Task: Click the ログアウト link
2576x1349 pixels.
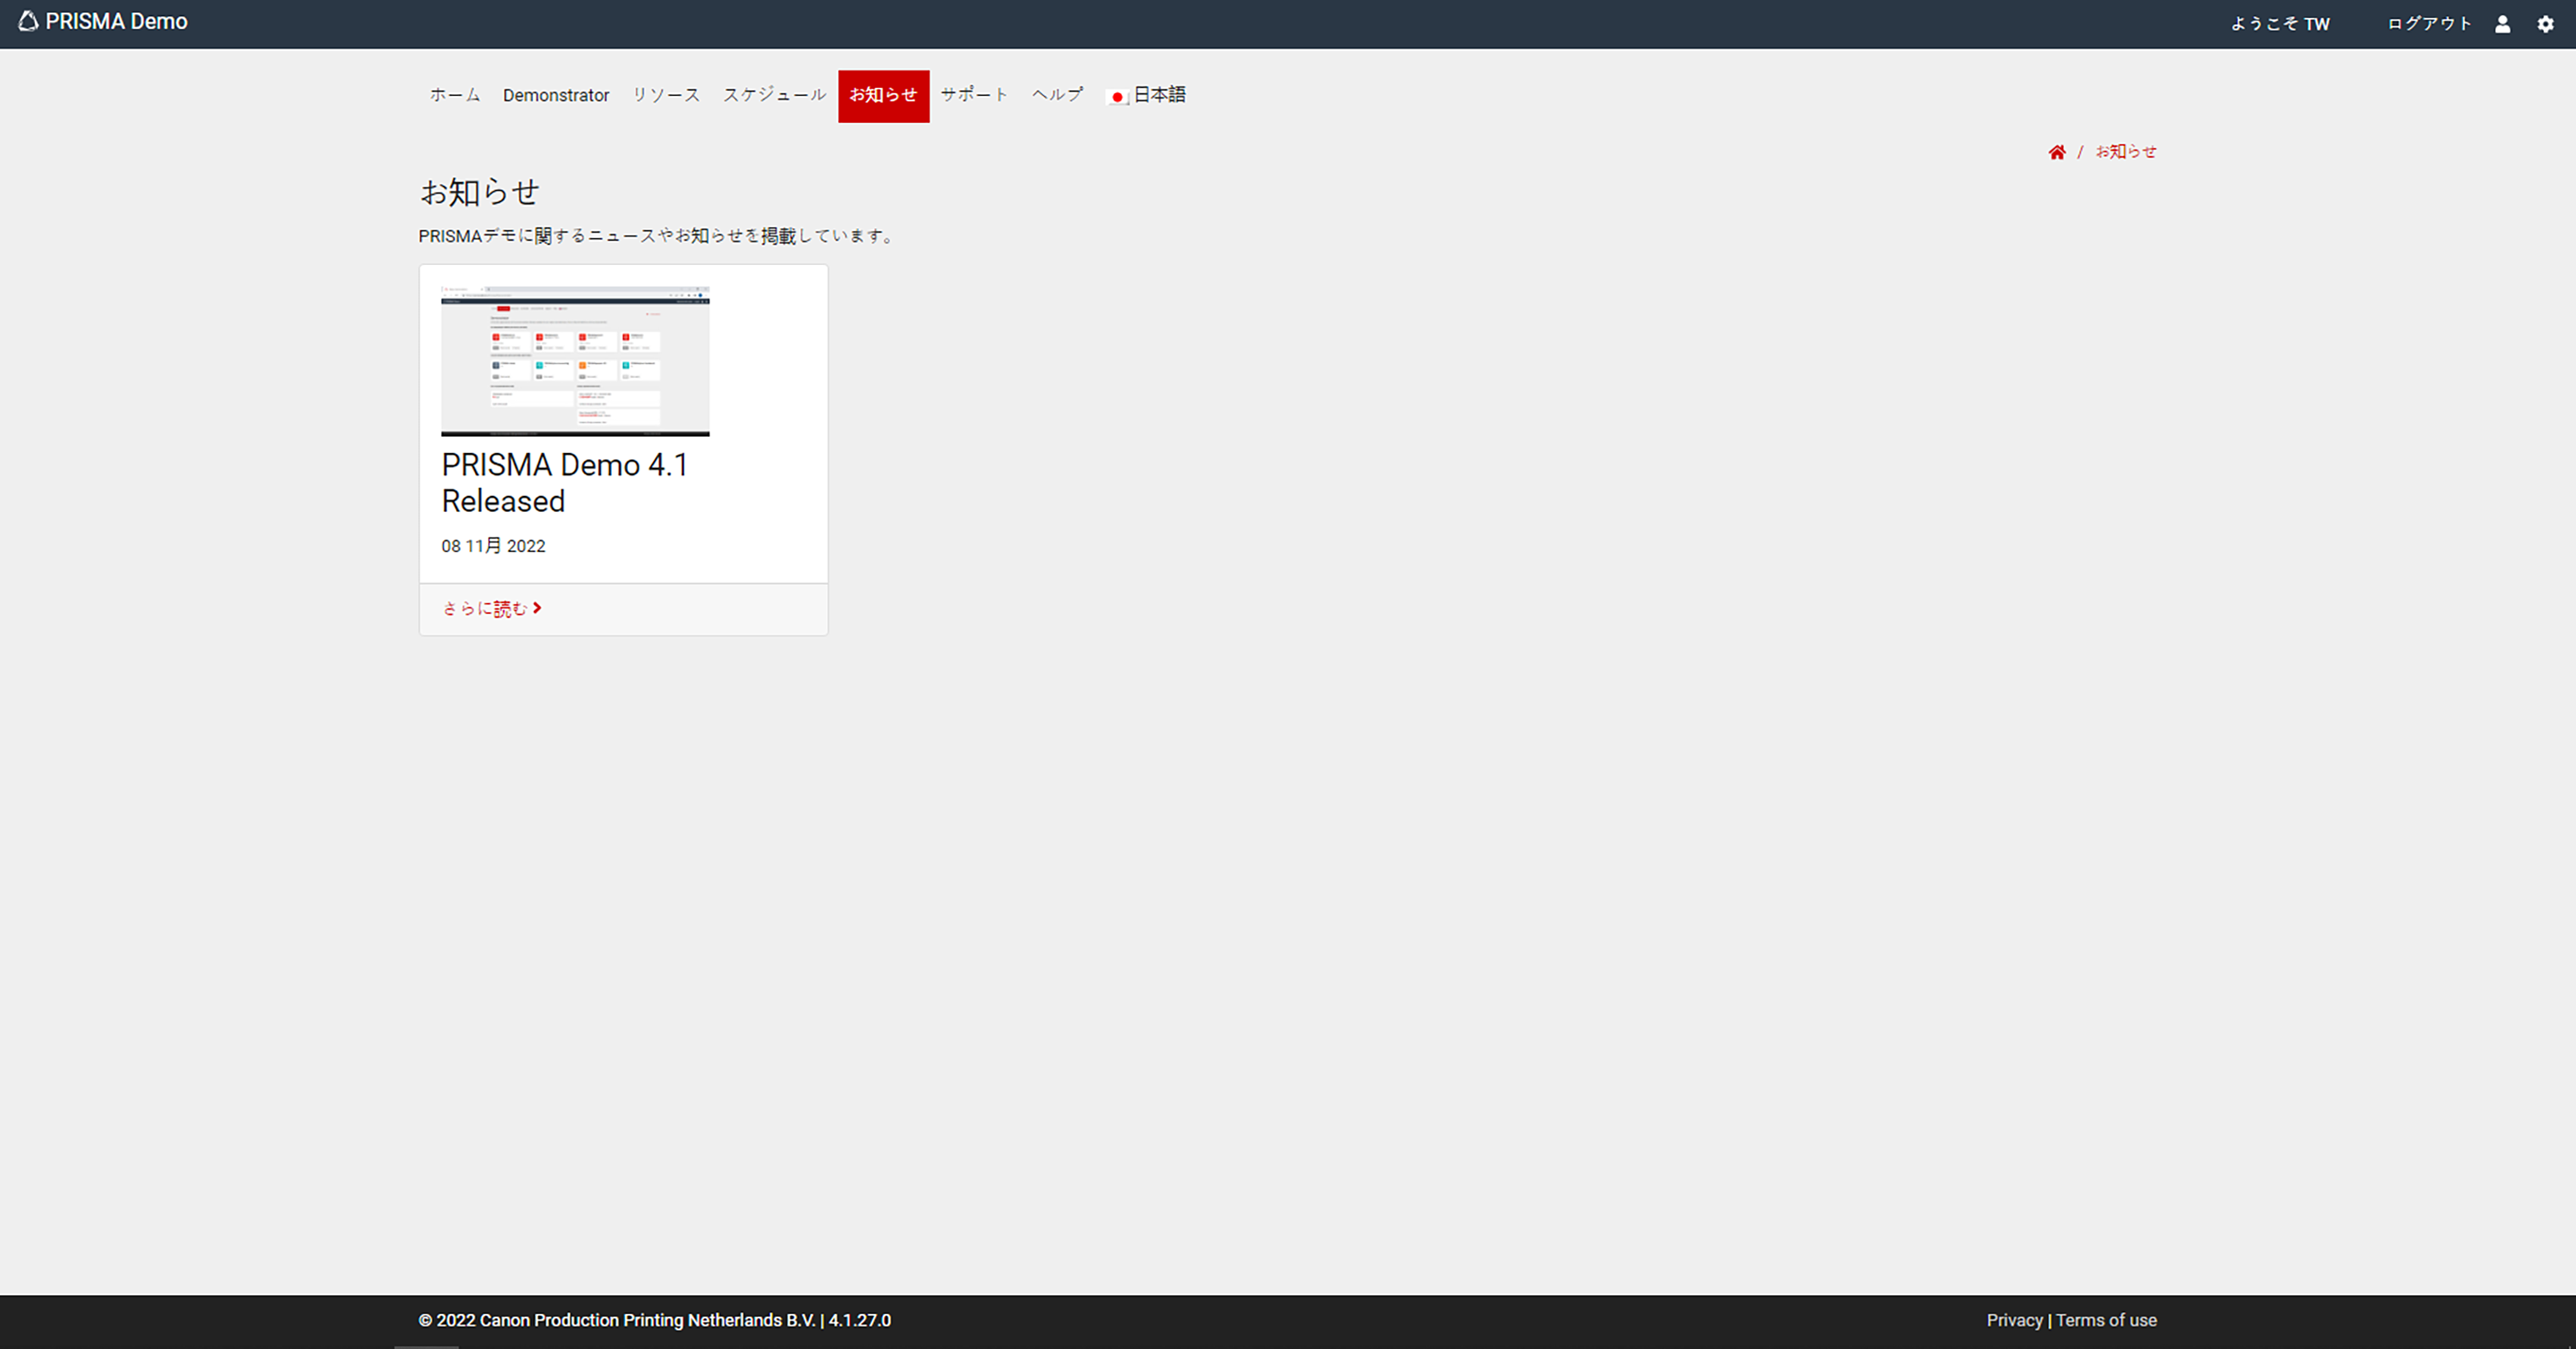Action: (x=2429, y=24)
